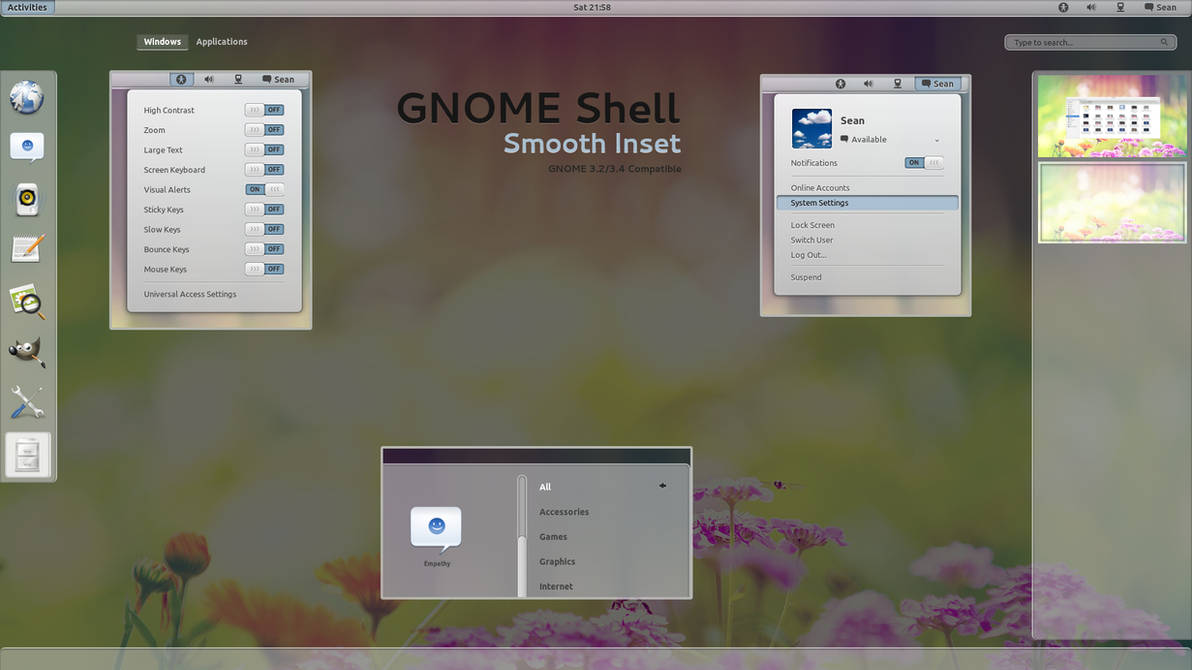Focus the Type to search field
Viewport: 1192px width, 670px height.
pyautogui.click(x=1090, y=43)
